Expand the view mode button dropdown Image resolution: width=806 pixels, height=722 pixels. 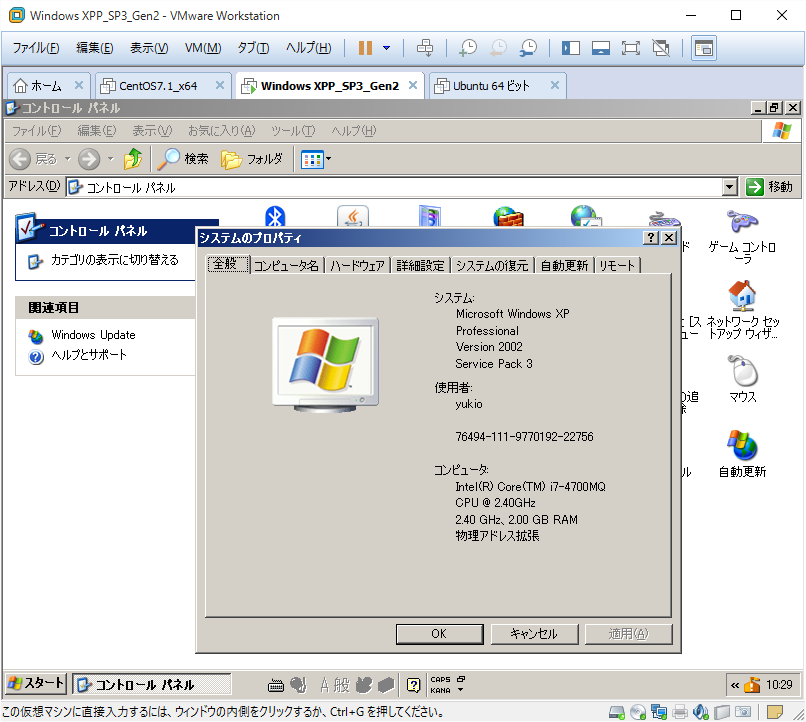pyautogui.click(x=328, y=159)
